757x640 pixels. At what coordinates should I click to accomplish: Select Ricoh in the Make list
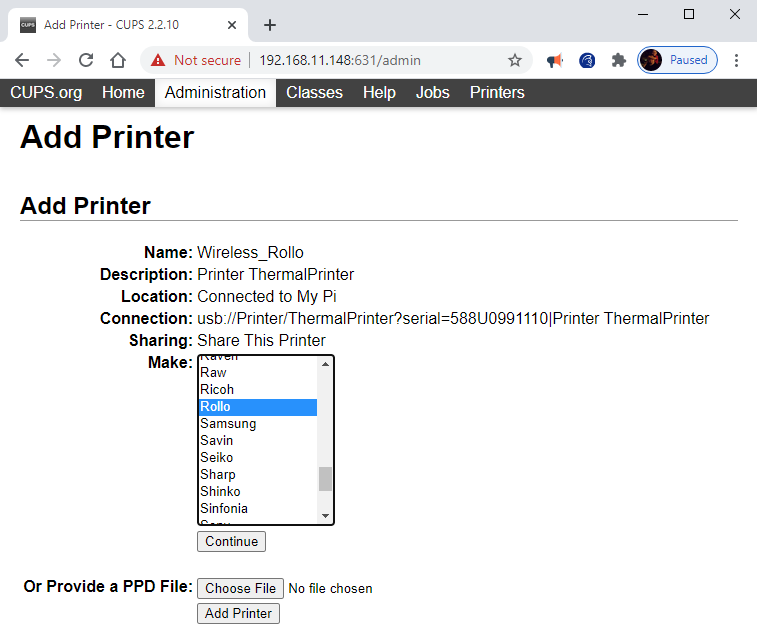click(258, 390)
